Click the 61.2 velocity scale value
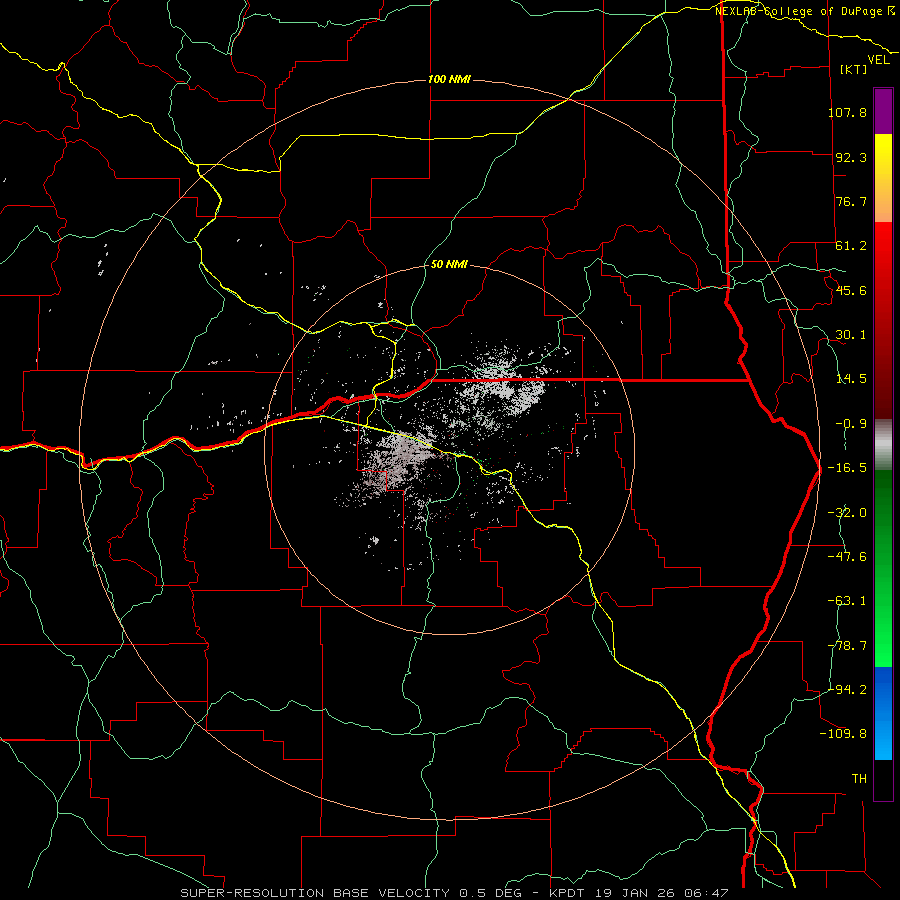This screenshot has width=900, height=900. tap(851, 246)
